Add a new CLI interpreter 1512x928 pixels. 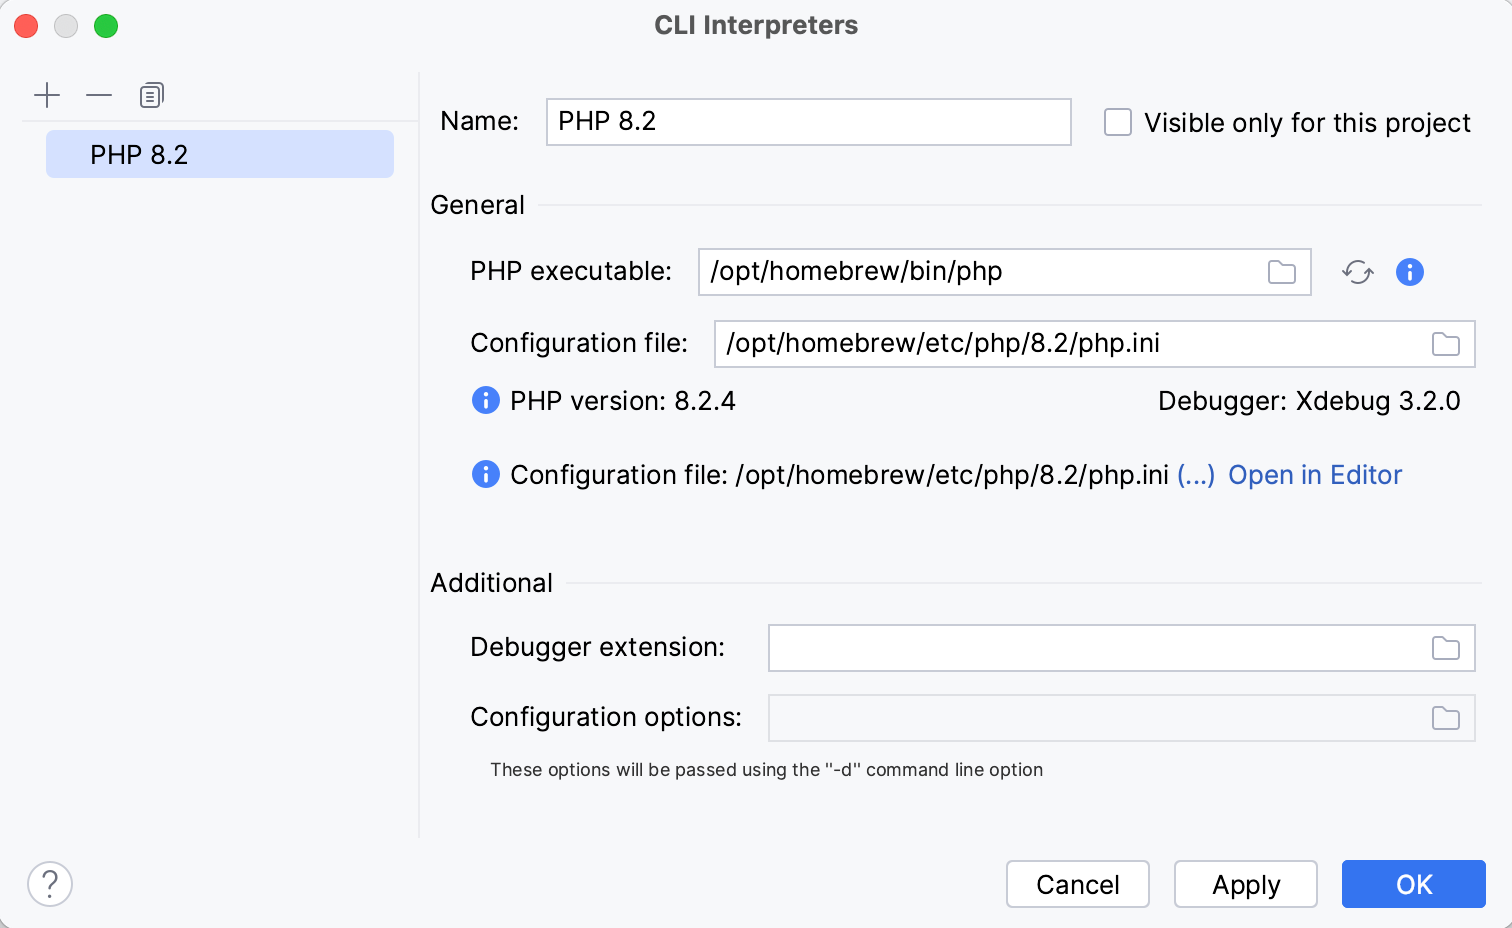click(47, 95)
